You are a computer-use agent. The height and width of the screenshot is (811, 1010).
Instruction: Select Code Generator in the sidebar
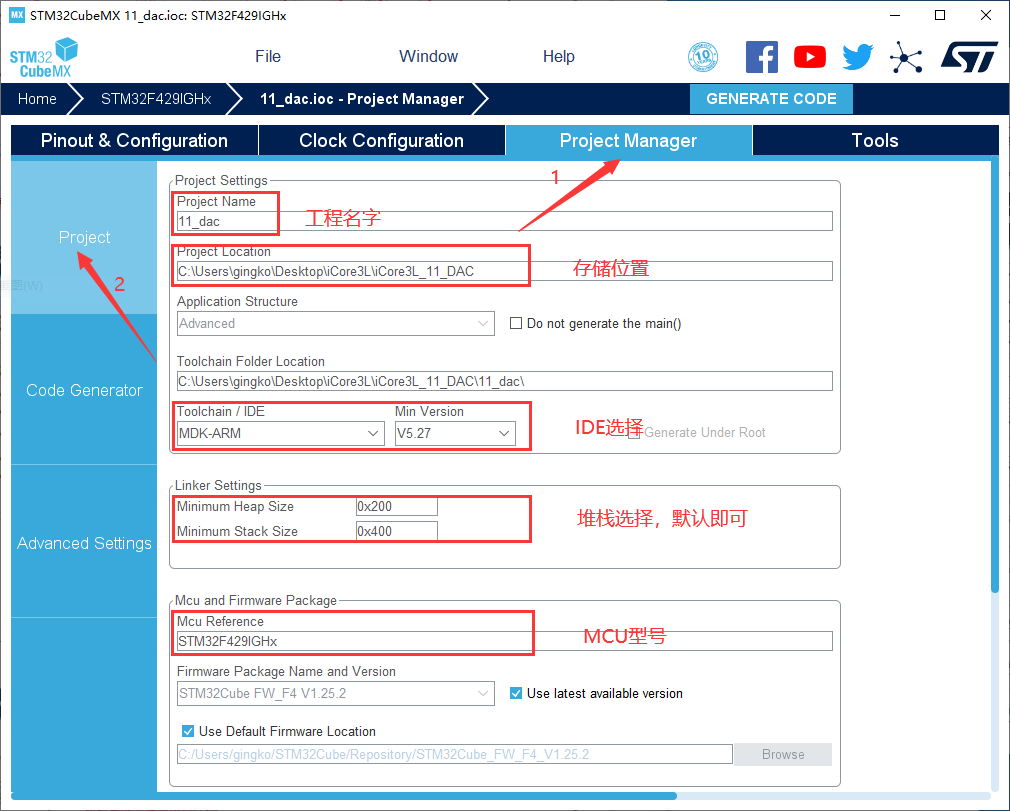click(84, 390)
